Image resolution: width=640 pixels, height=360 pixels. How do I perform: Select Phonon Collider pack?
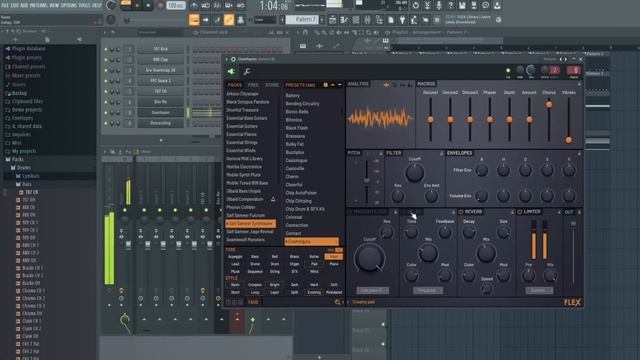(x=241, y=207)
